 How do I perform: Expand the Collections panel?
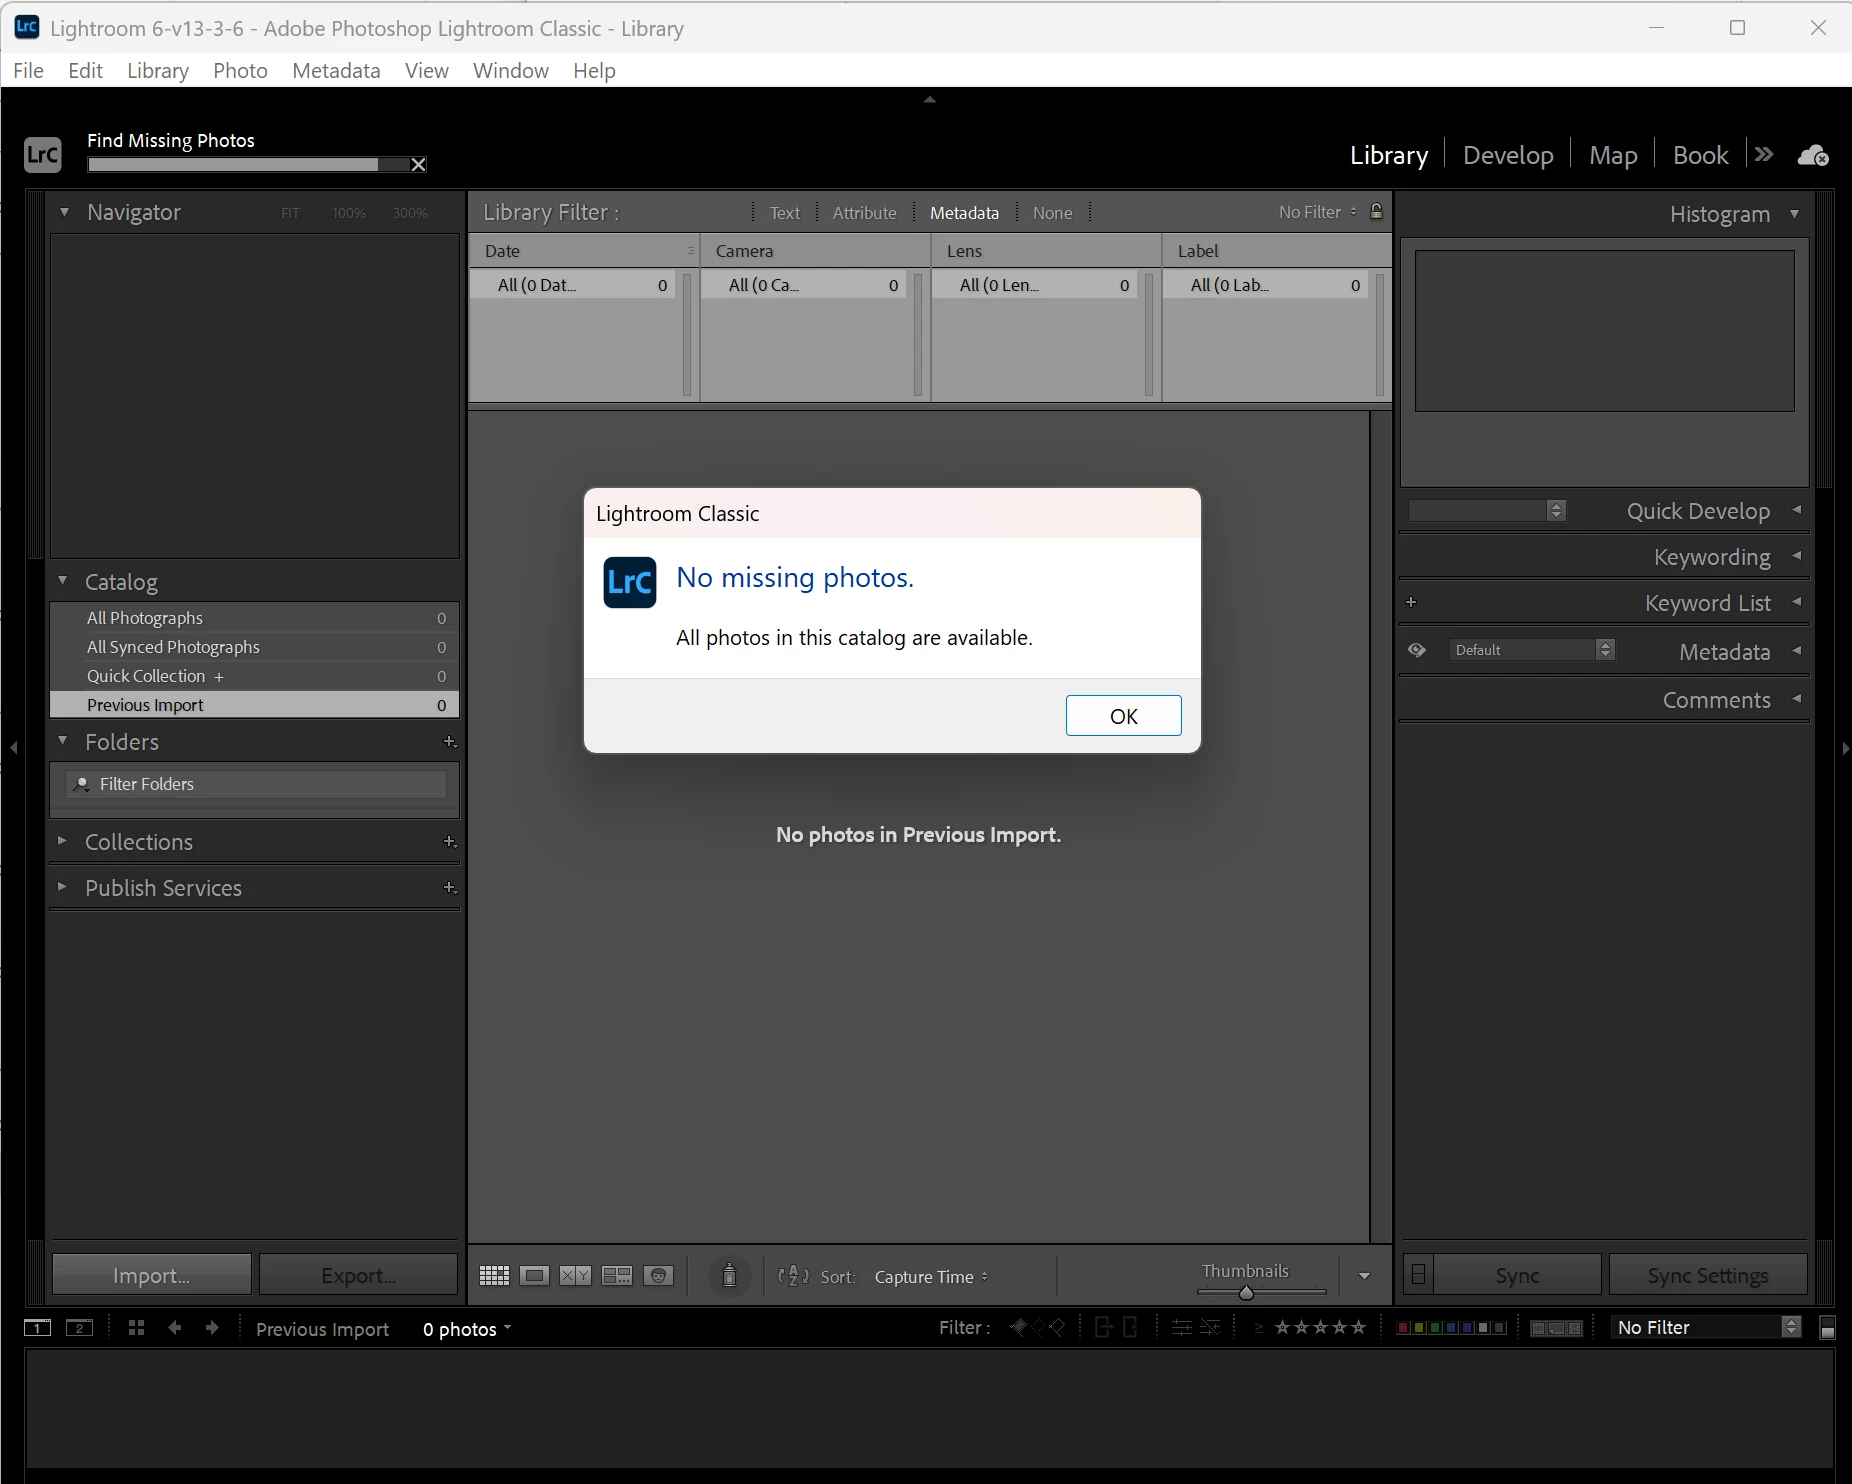click(62, 841)
